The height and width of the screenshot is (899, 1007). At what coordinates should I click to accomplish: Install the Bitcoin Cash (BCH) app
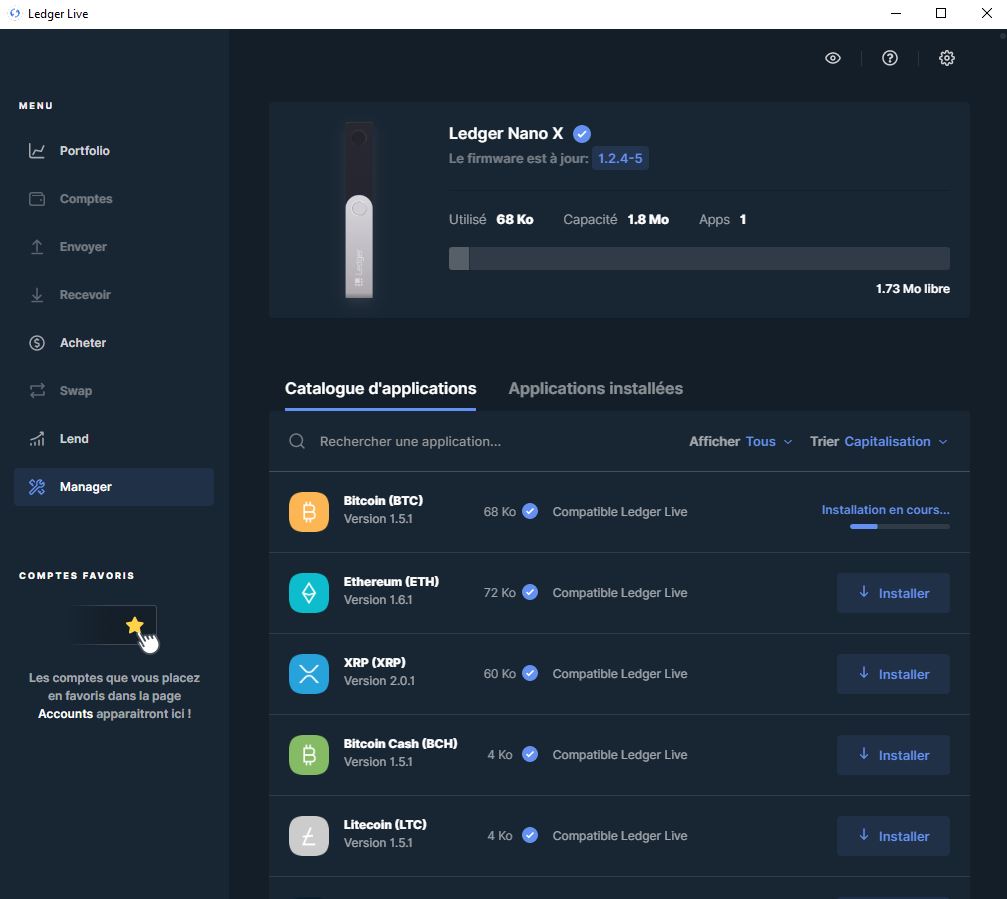coord(893,755)
